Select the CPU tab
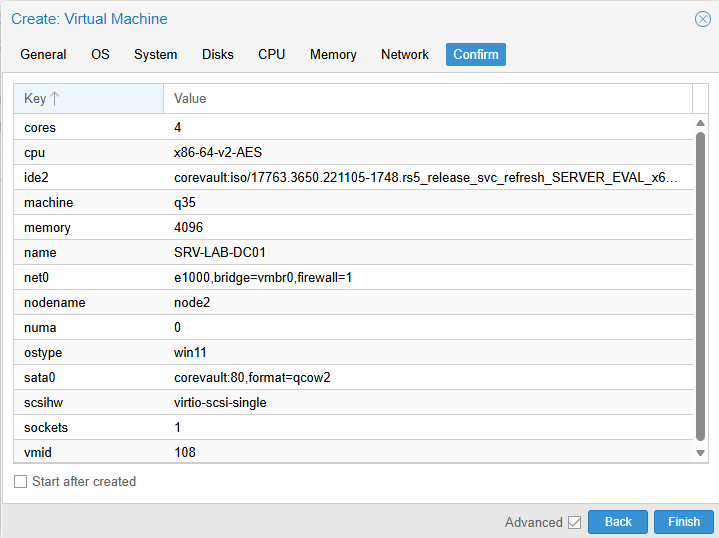719x538 pixels. (x=271, y=55)
